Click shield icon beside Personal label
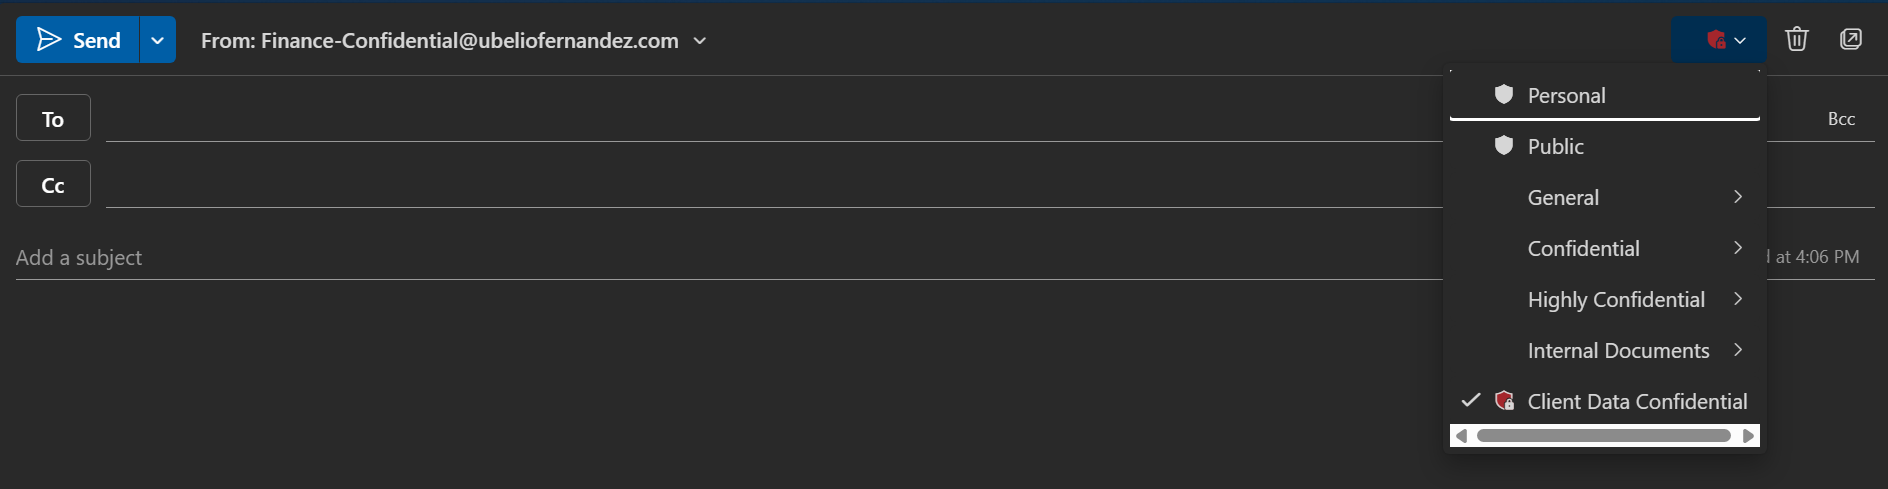Screen dimensions: 1888x489 click(1503, 95)
